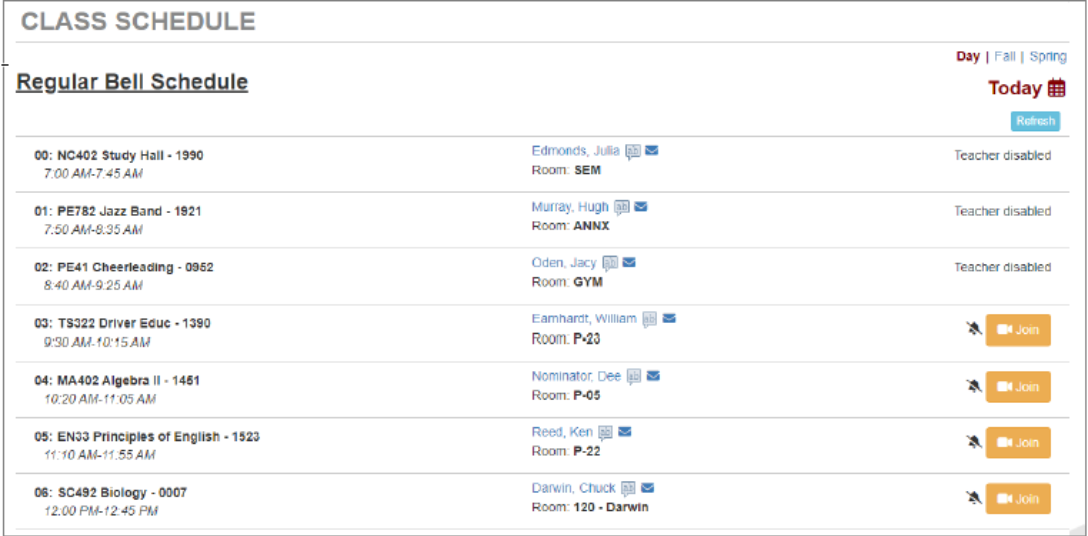Click envelope icon next to Jacy Oden
The height and width of the screenshot is (536, 1088).
coord(629,263)
